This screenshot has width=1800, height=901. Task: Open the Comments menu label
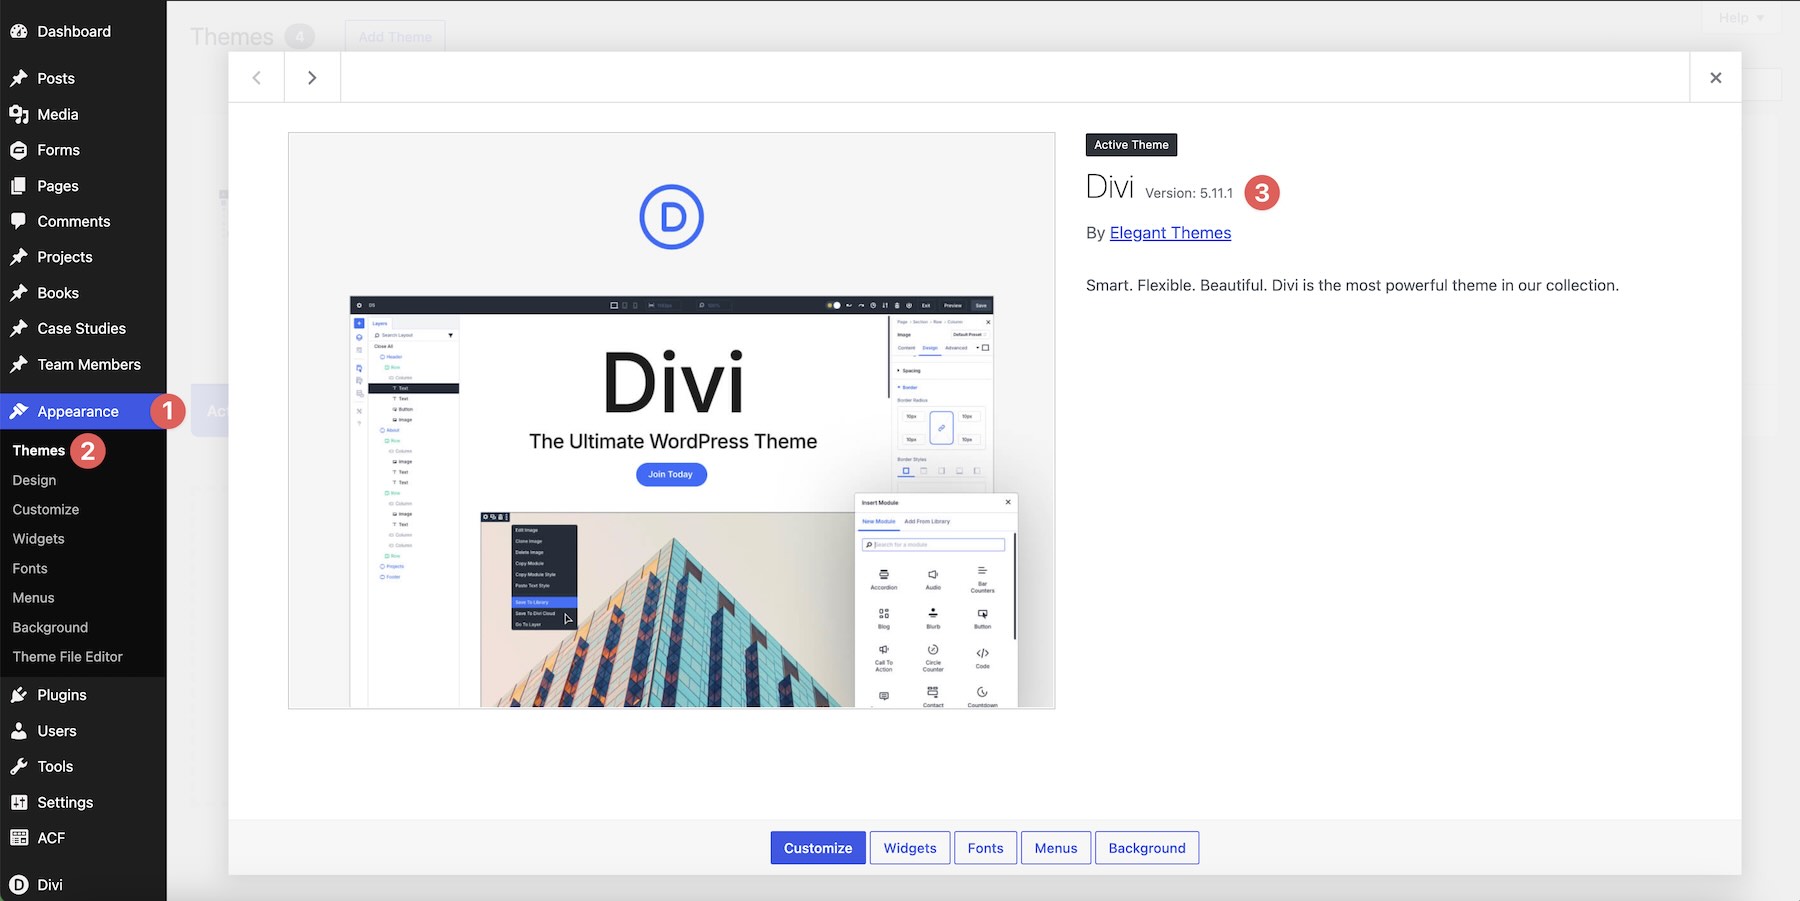click(x=74, y=221)
